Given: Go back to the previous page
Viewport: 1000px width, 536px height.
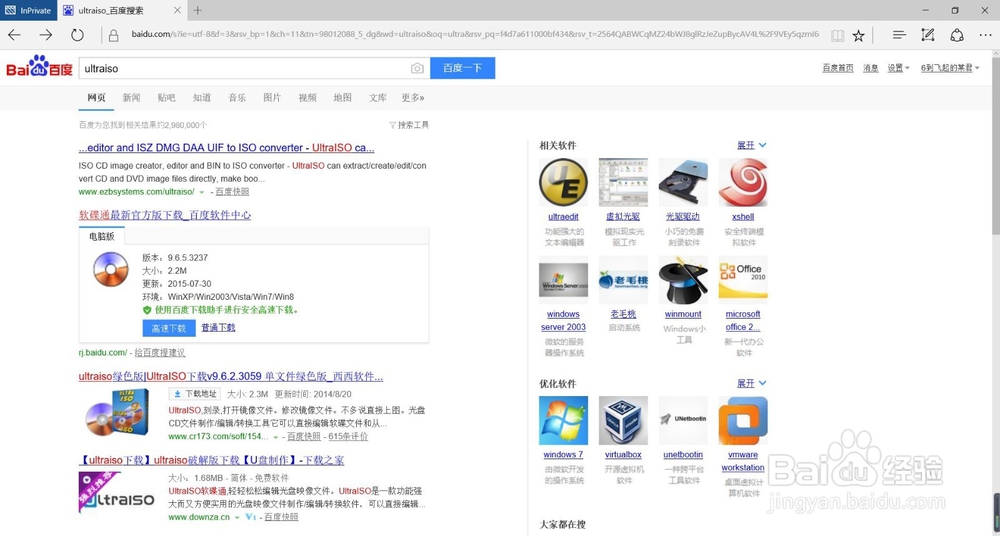Looking at the screenshot, I should click(x=14, y=35).
